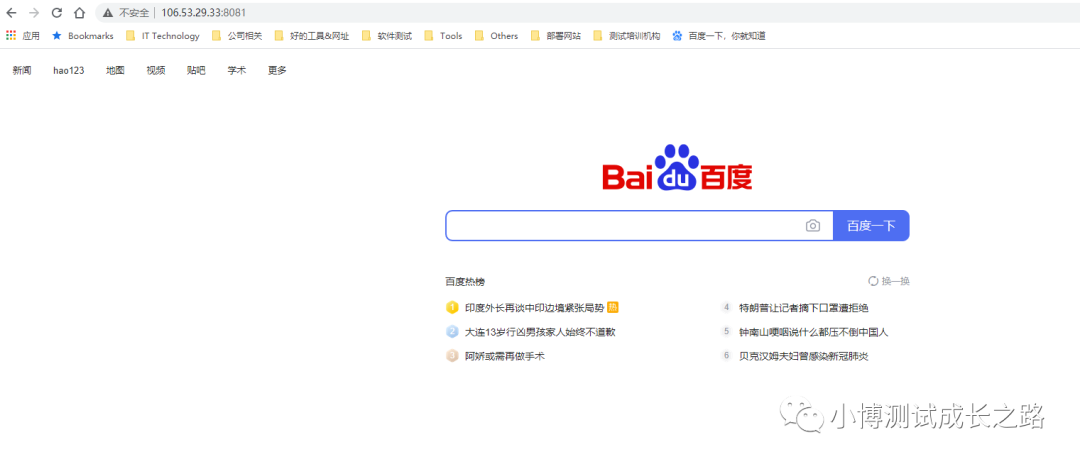The width and height of the screenshot is (1080, 464).
Task: Click the rank 6 number badge
Action: (726, 356)
